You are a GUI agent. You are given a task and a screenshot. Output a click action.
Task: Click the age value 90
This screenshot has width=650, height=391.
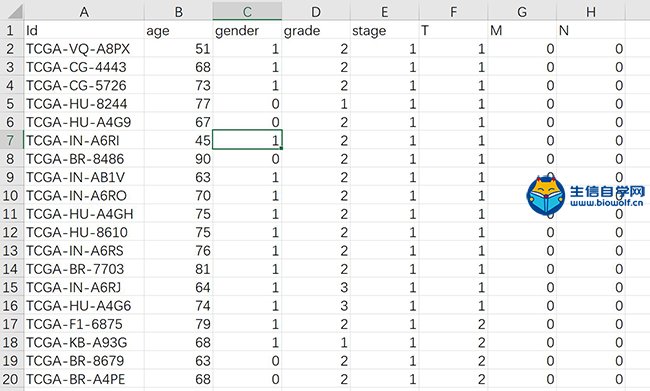[178, 159]
